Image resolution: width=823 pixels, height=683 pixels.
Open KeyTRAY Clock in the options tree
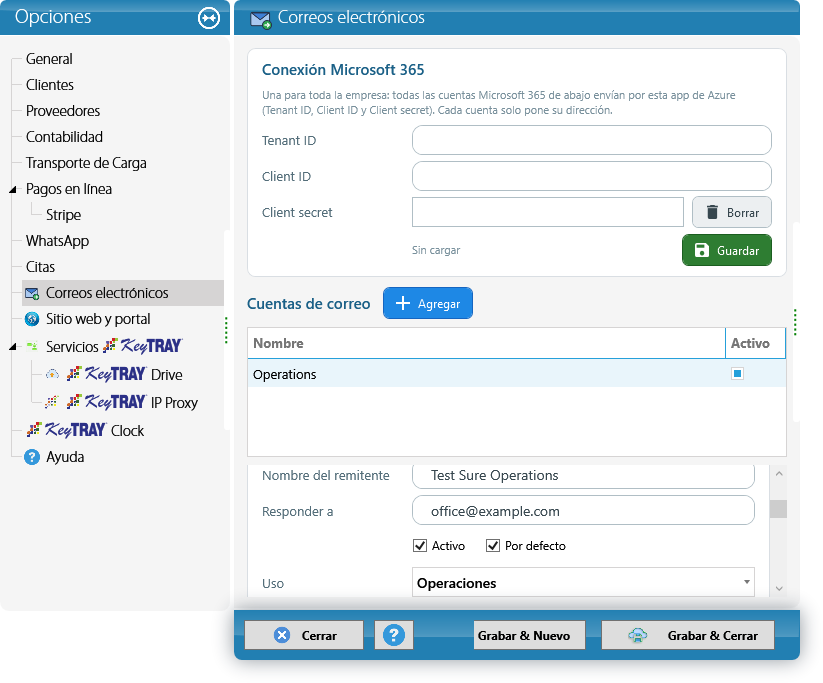(x=85, y=430)
